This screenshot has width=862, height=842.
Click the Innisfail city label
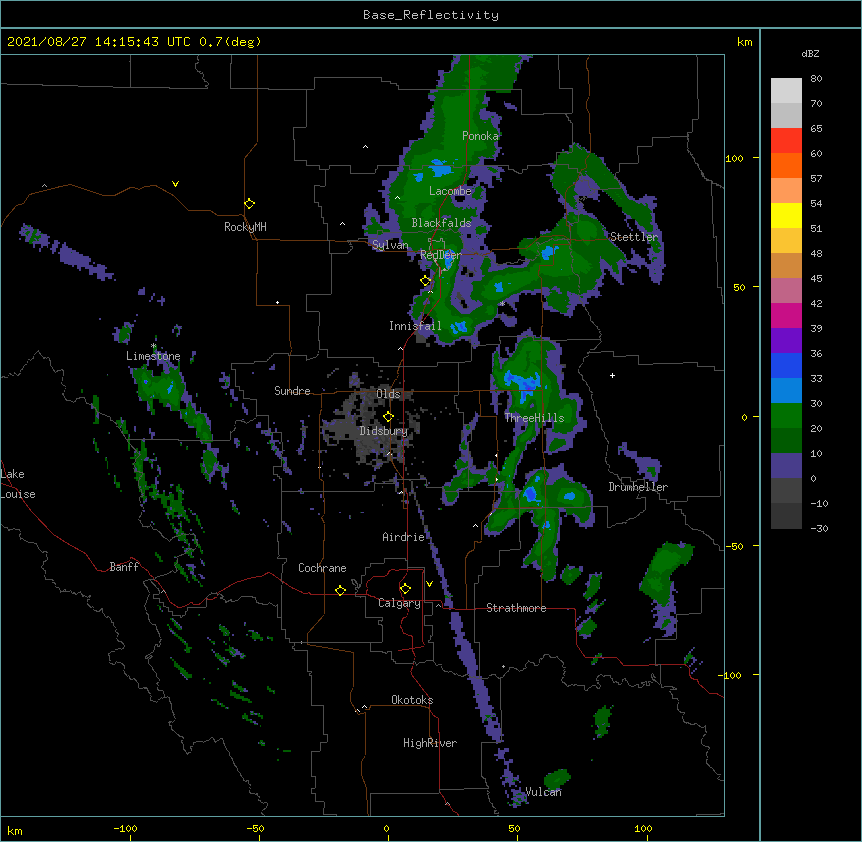tap(415, 326)
